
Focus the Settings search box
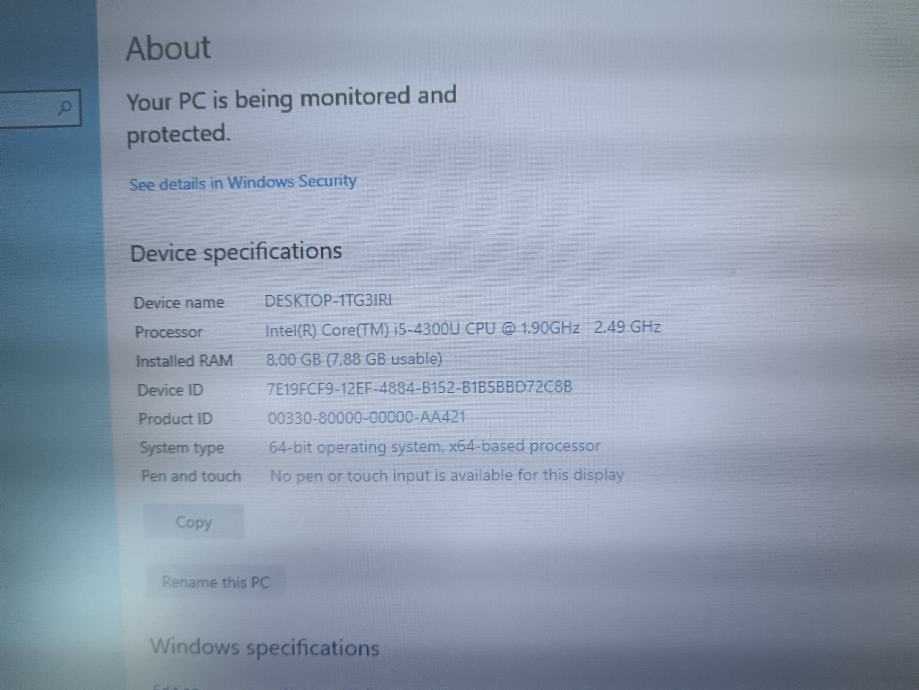tap(39, 108)
